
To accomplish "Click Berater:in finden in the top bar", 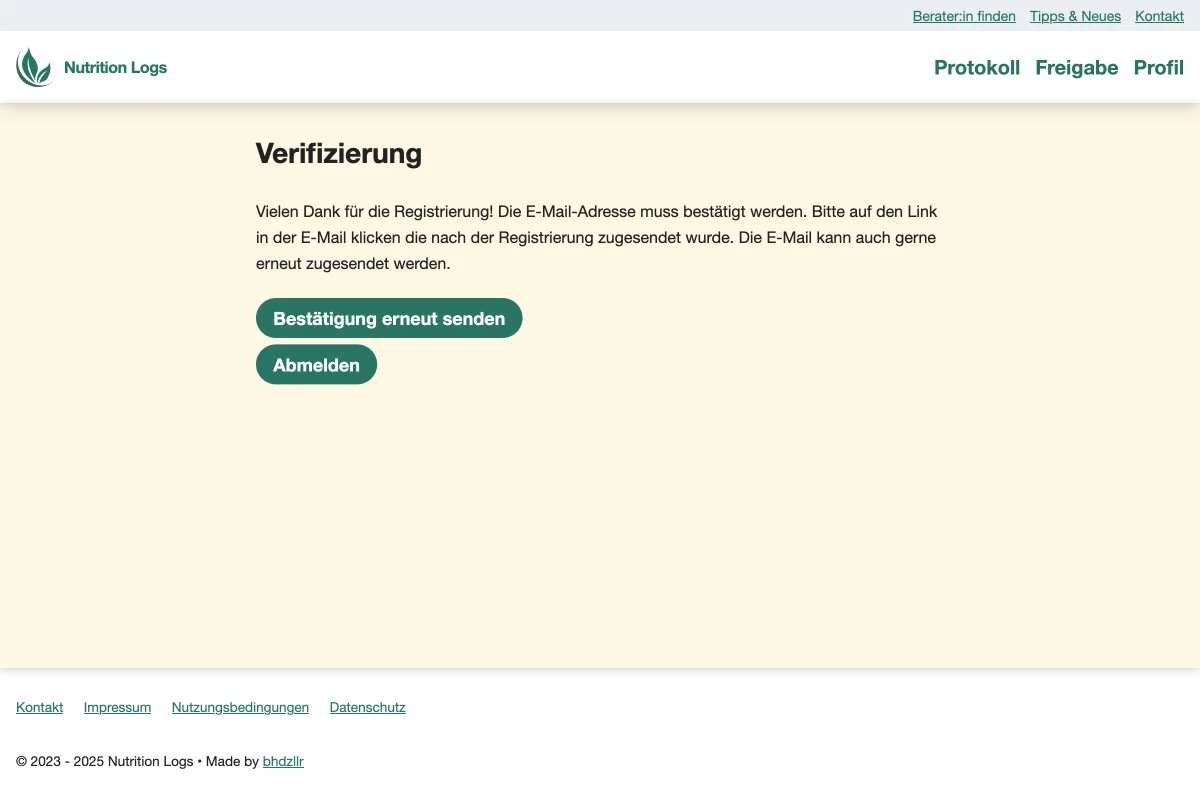I will click(963, 16).
